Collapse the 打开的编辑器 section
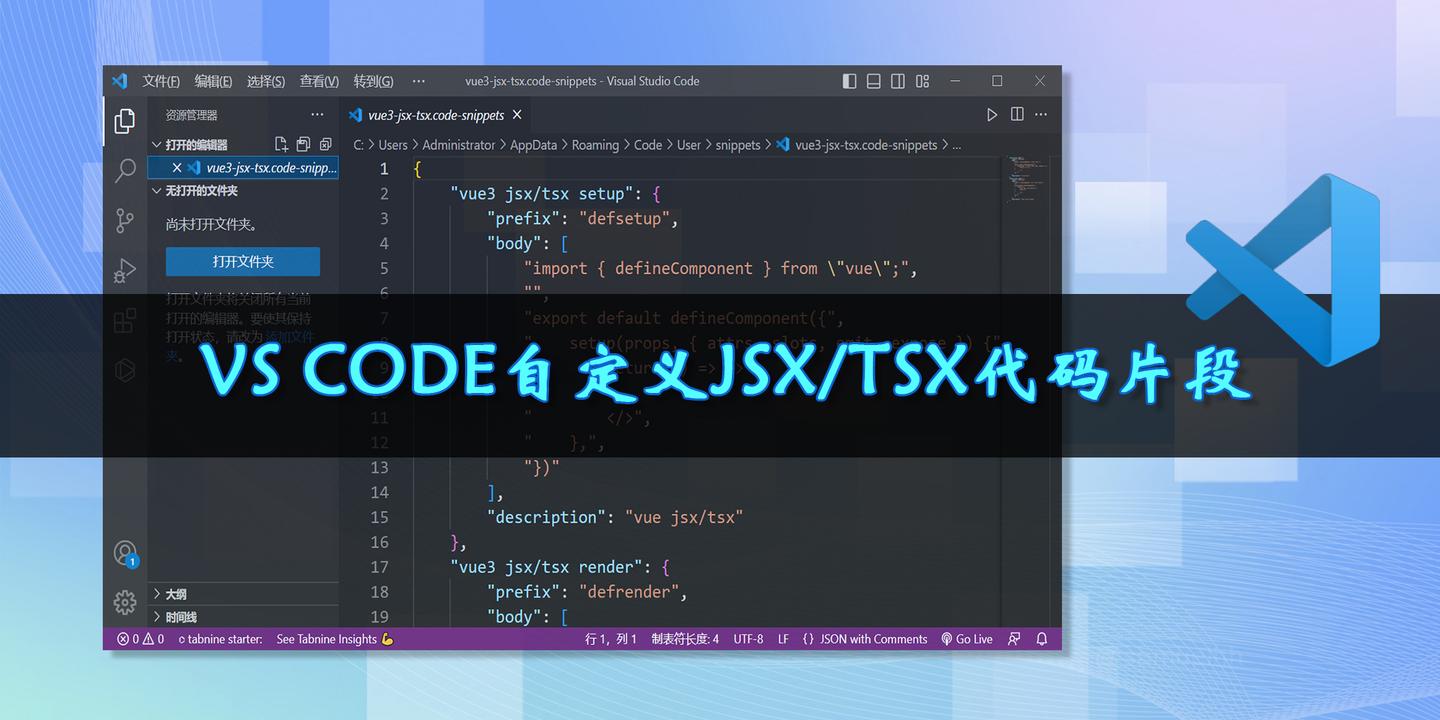1440x720 pixels. tap(157, 144)
